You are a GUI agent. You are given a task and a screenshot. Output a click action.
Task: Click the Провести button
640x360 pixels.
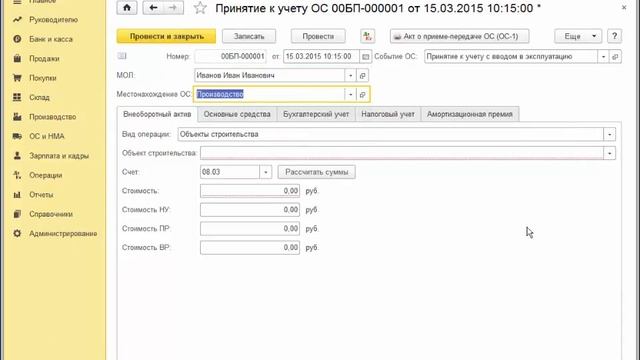(318, 36)
